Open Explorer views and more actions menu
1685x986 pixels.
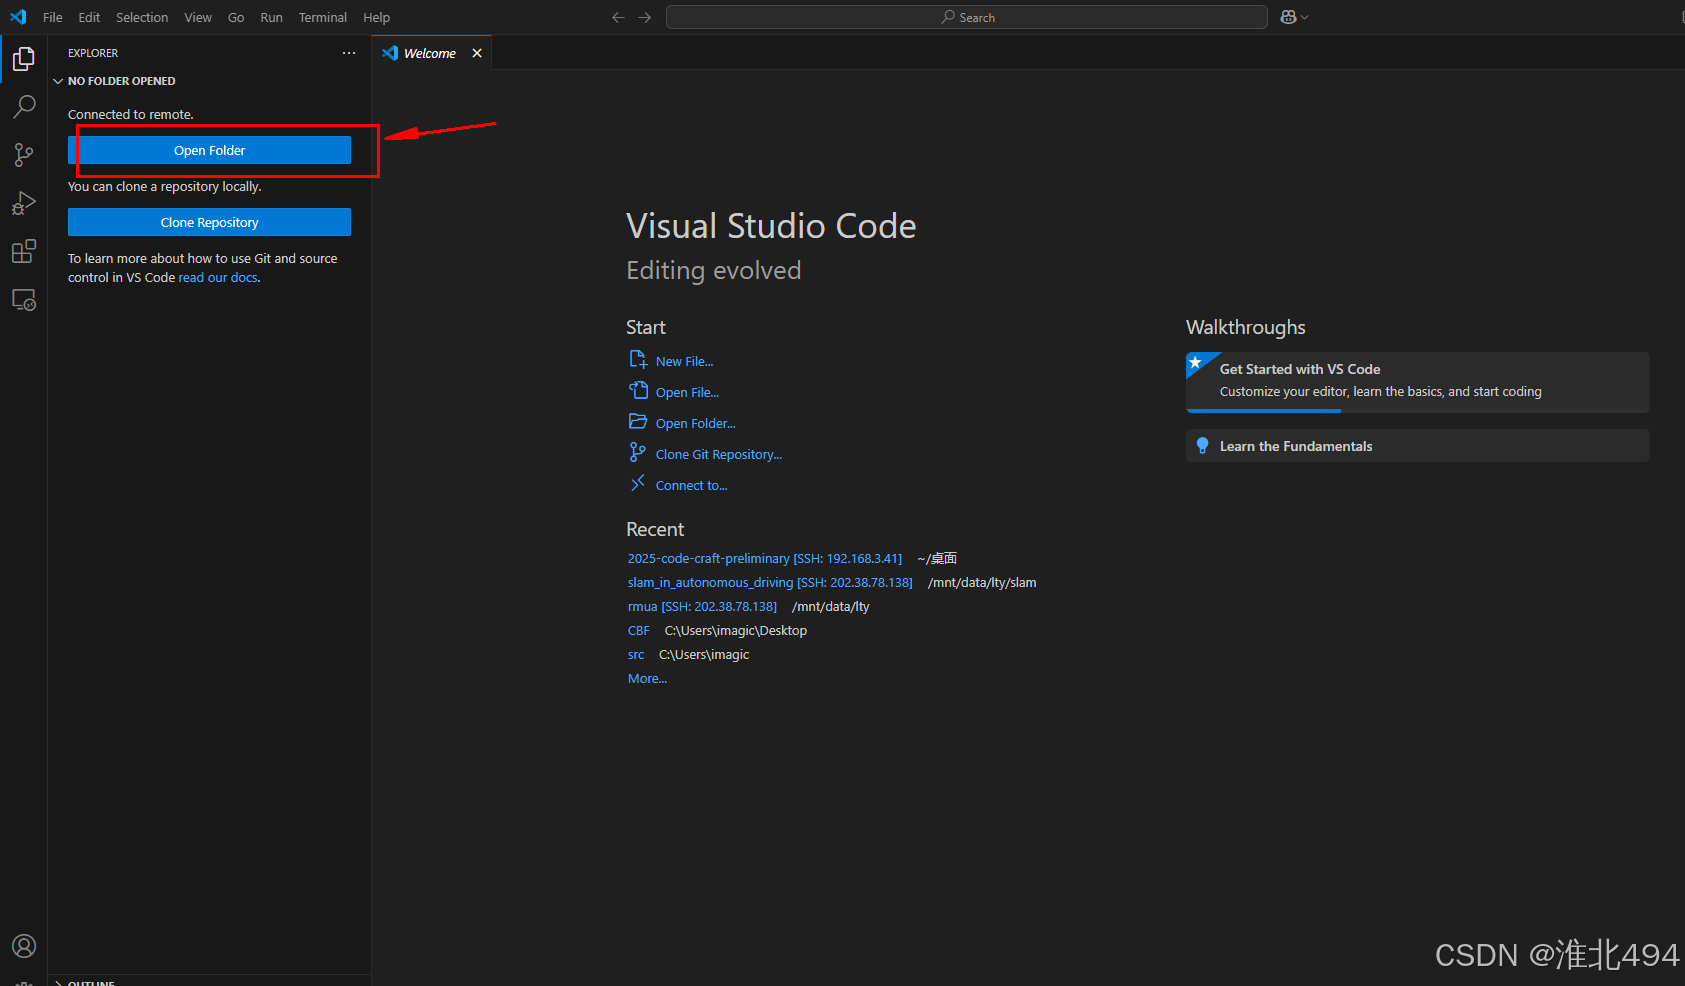click(349, 53)
